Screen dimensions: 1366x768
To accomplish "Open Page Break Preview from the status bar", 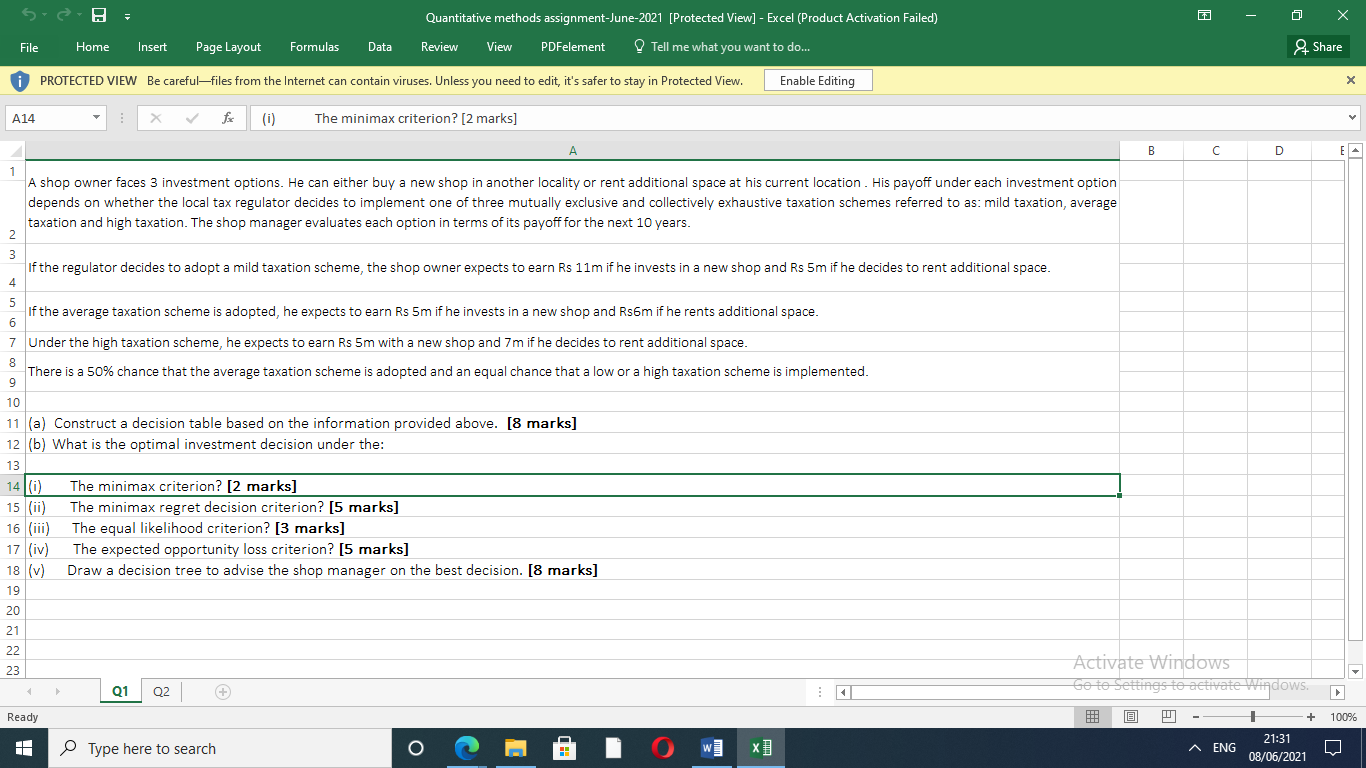I will (x=1168, y=716).
